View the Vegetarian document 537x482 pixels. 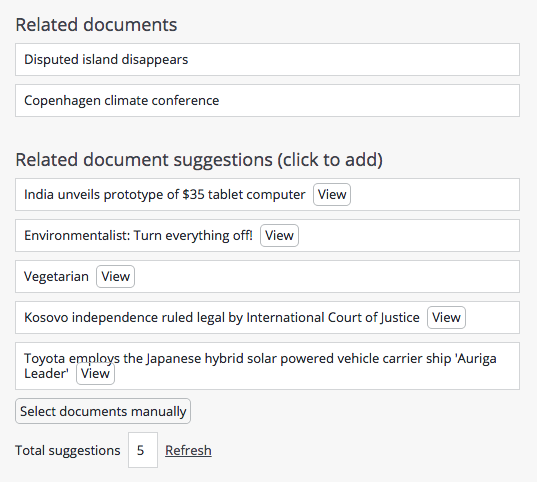point(115,276)
